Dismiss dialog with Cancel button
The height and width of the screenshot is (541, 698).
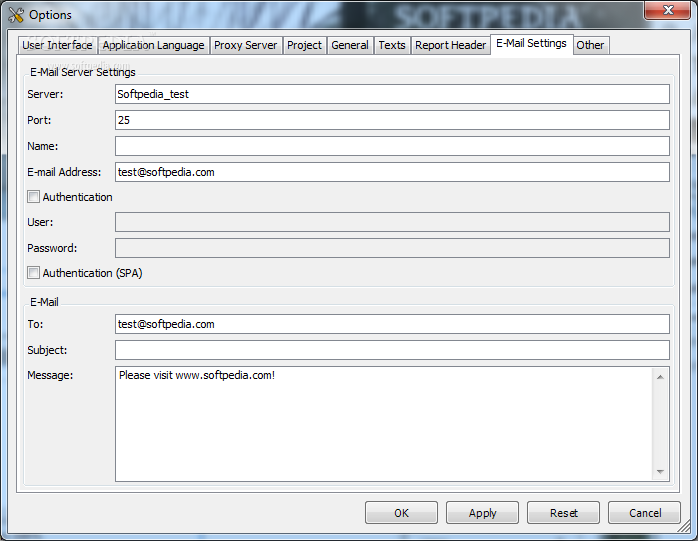point(645,513)
